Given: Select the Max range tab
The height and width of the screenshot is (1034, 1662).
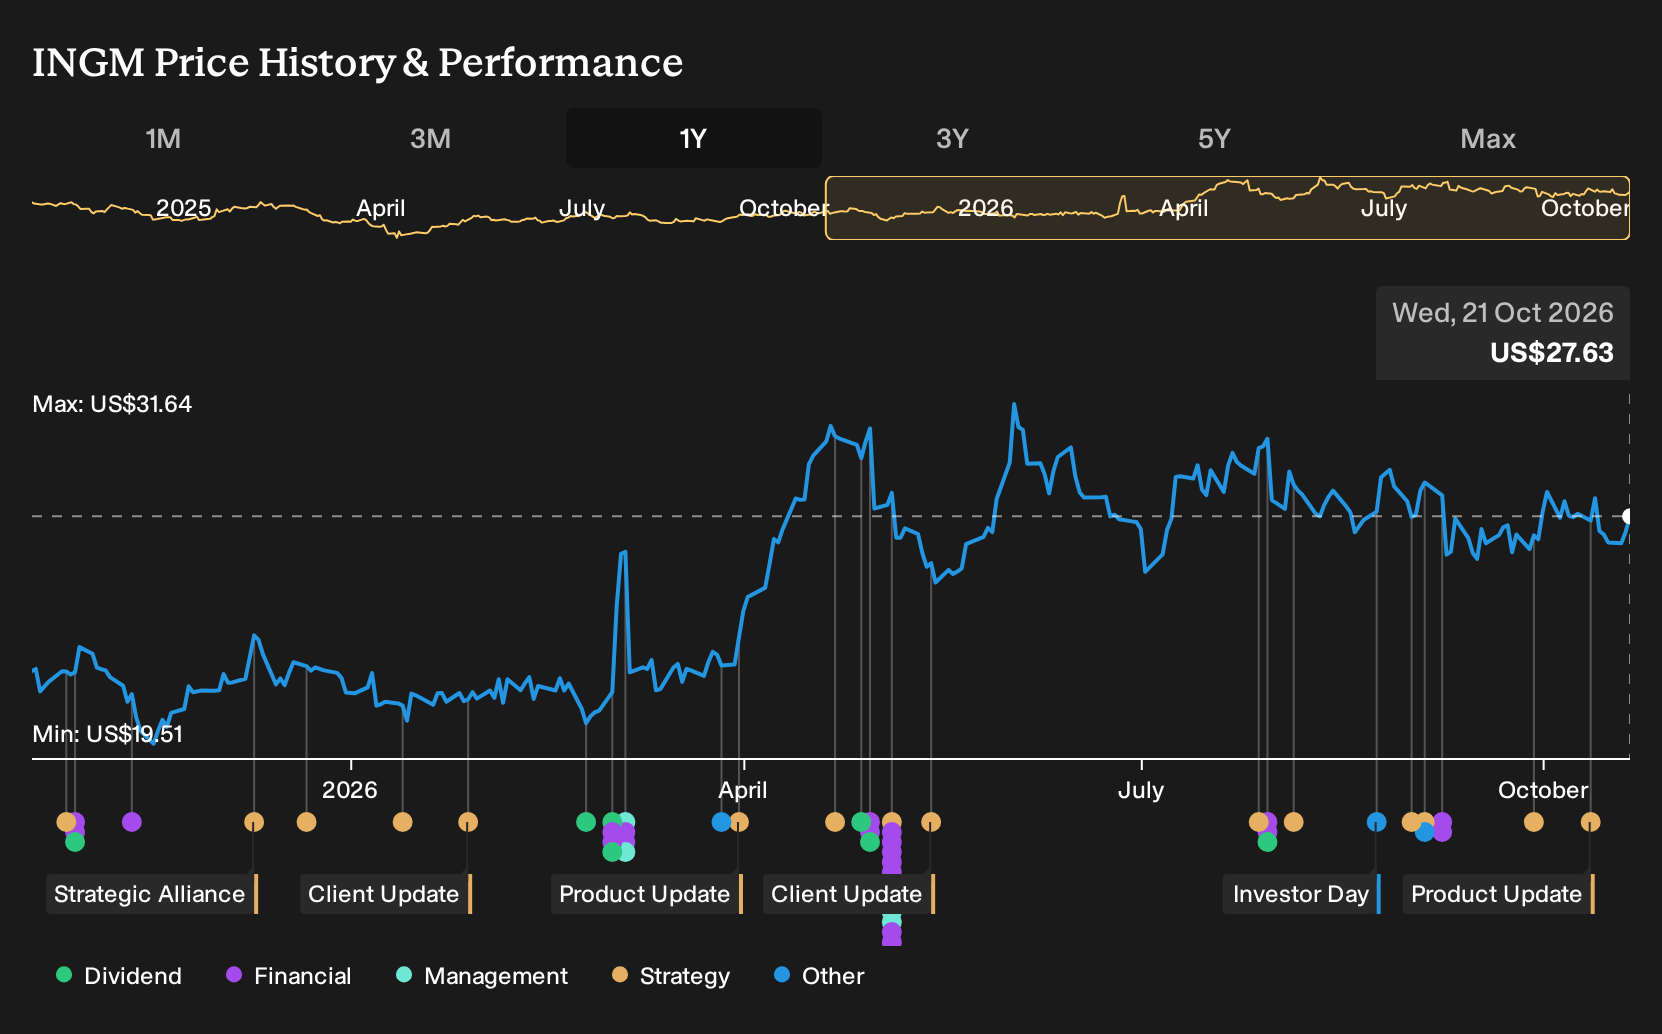Looking at the screenshot, I should (x=1488, y=138).
